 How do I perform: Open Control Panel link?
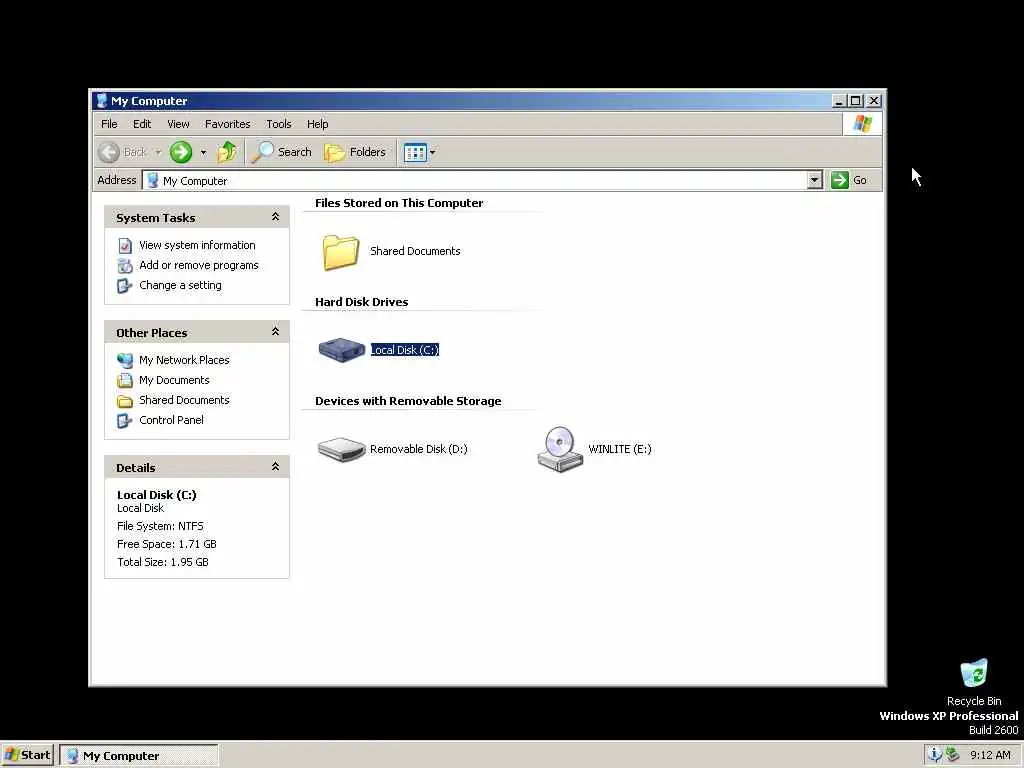[x=171, y=421]
